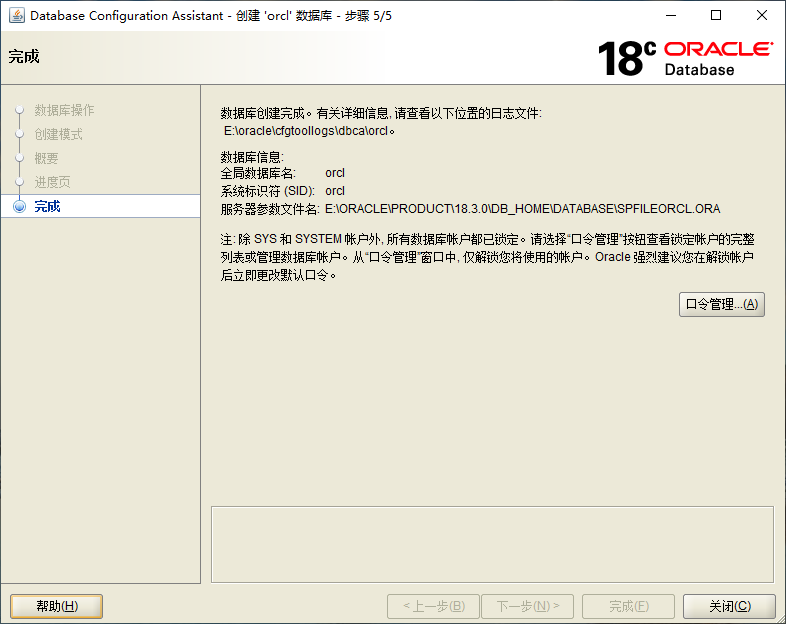
Task: Click the 全局数据库名 value orcl
Action: point(335,173)
